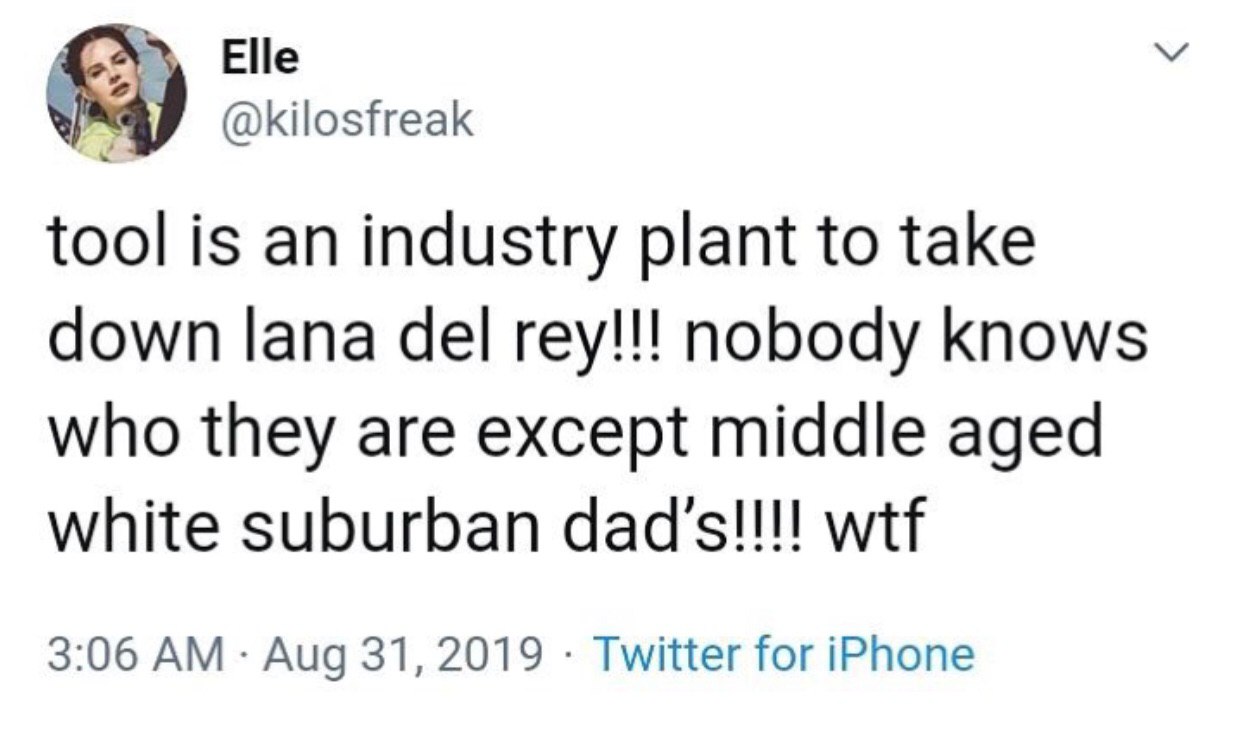The width and height of the screenshot is (1242, 731).
Task: Click "wtf" at the tweet's end
Action: (x=870, y=525)
